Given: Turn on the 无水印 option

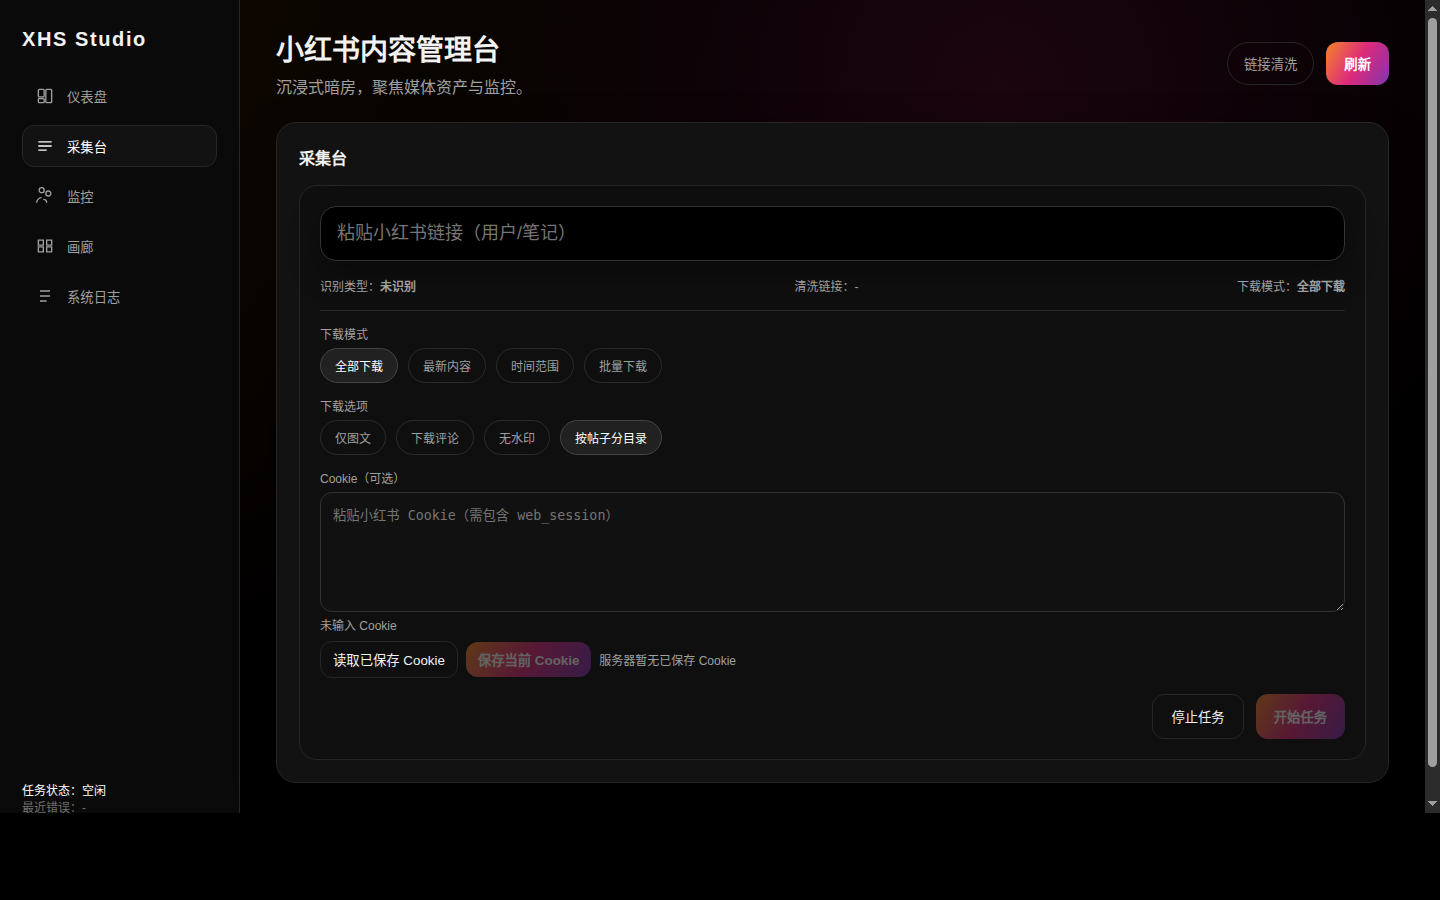Looking at the screenshot, I should (517, 438).
